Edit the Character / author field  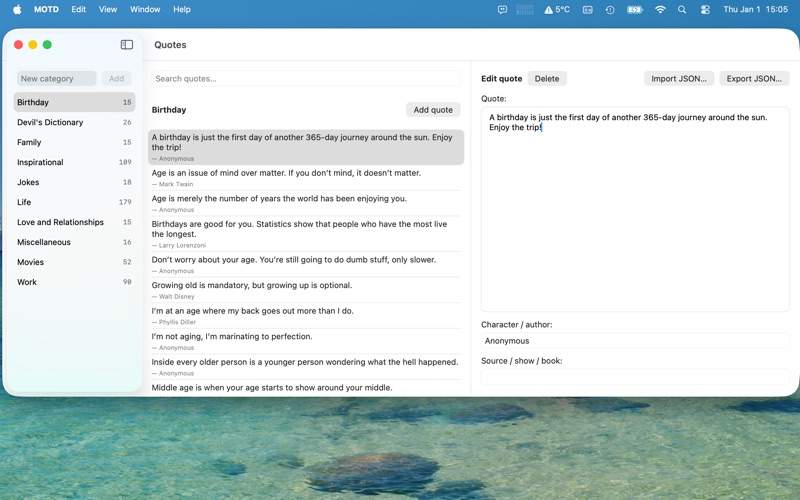pyautogui.click(x=635, y=341)
